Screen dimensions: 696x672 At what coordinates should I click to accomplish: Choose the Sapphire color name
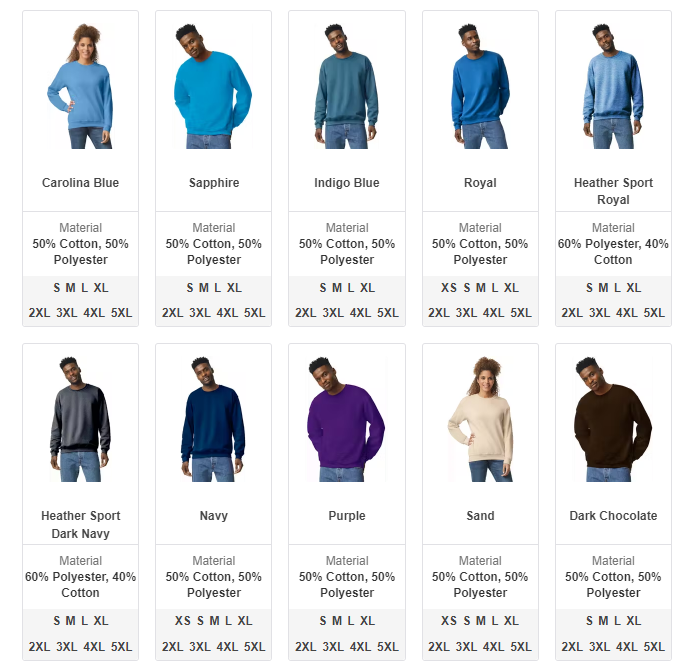[x=214, y=182]
